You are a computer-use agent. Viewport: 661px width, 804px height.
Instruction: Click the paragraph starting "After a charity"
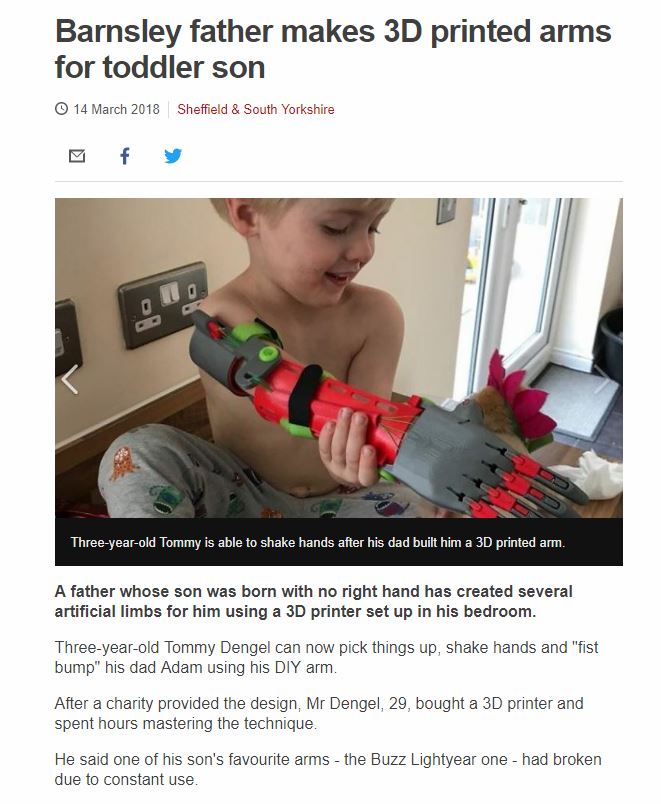coord(318,713)
